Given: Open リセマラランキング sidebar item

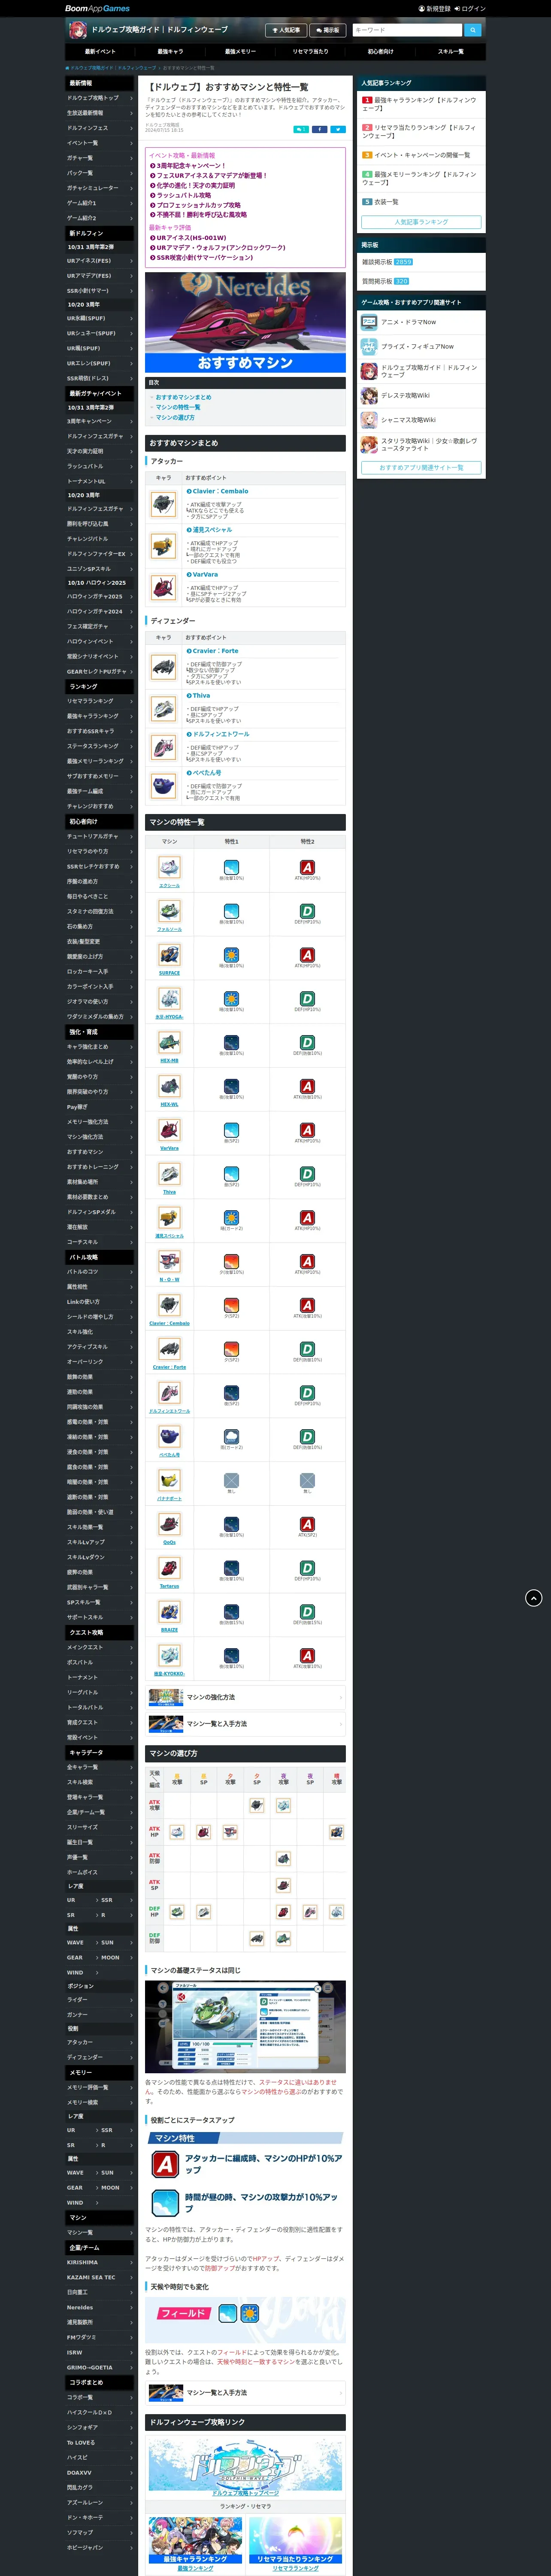Looking at the screenshot, I should click(100, 701).
